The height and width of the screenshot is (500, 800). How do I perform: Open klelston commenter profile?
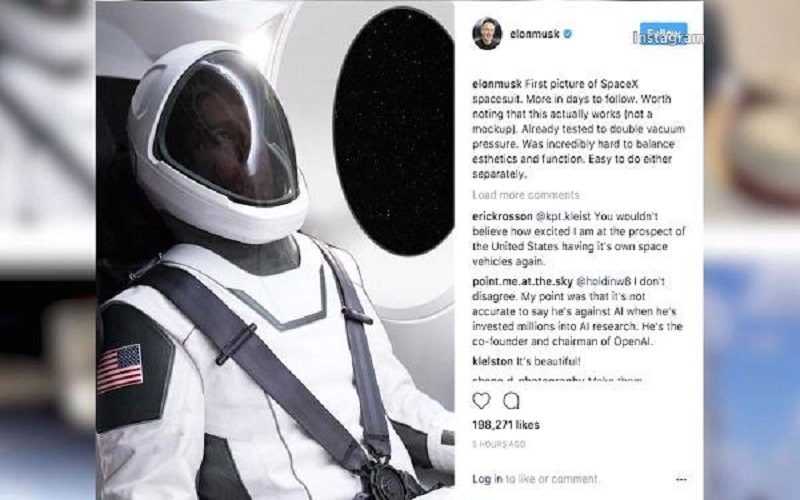(492, 361)
